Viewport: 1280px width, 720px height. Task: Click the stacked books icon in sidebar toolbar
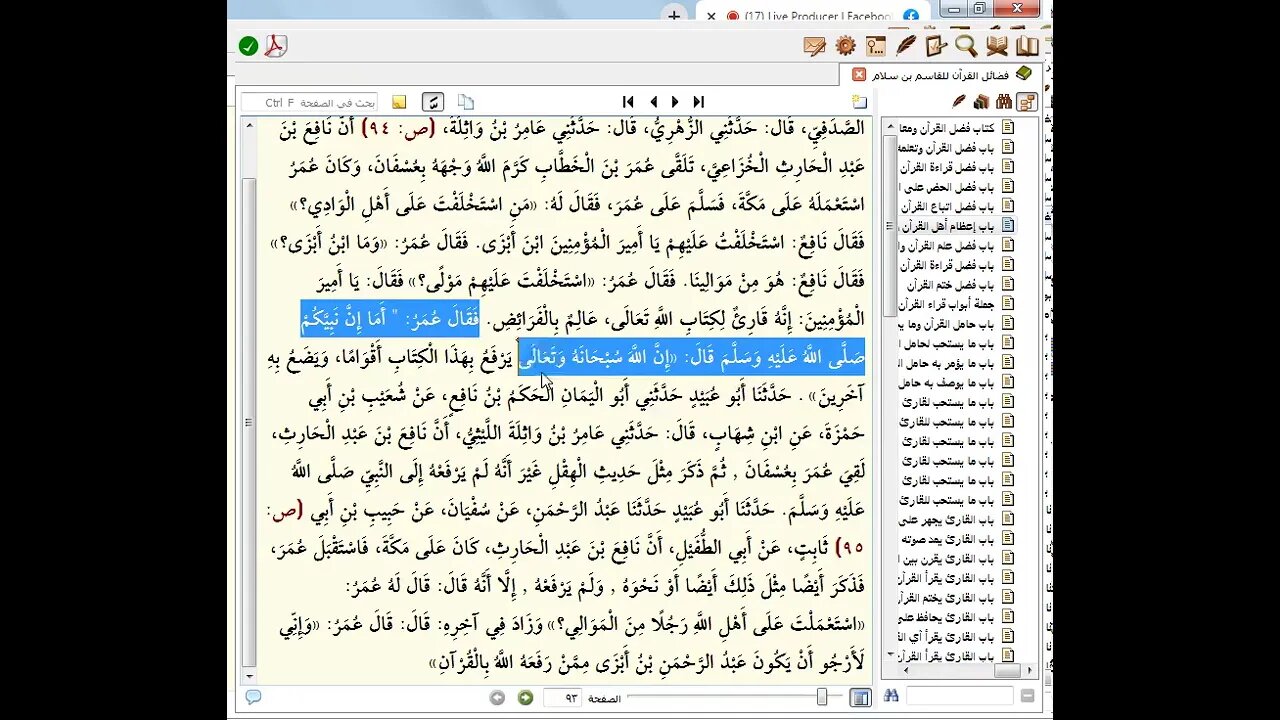(981, 101)
